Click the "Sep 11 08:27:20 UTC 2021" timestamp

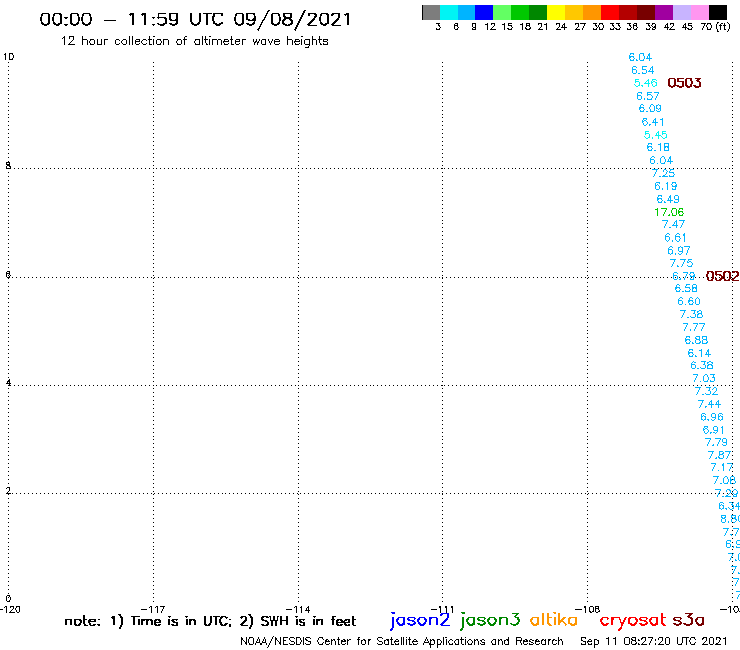point(654,642)
